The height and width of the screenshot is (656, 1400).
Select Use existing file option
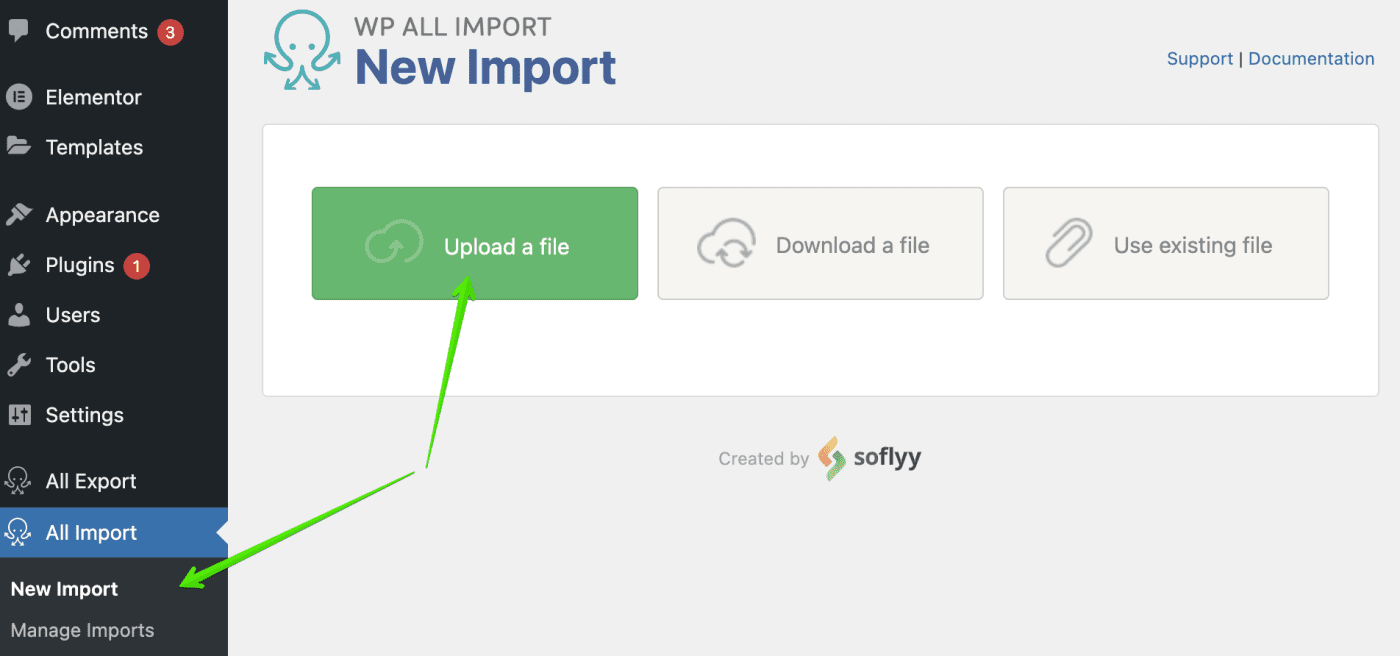1166,244
